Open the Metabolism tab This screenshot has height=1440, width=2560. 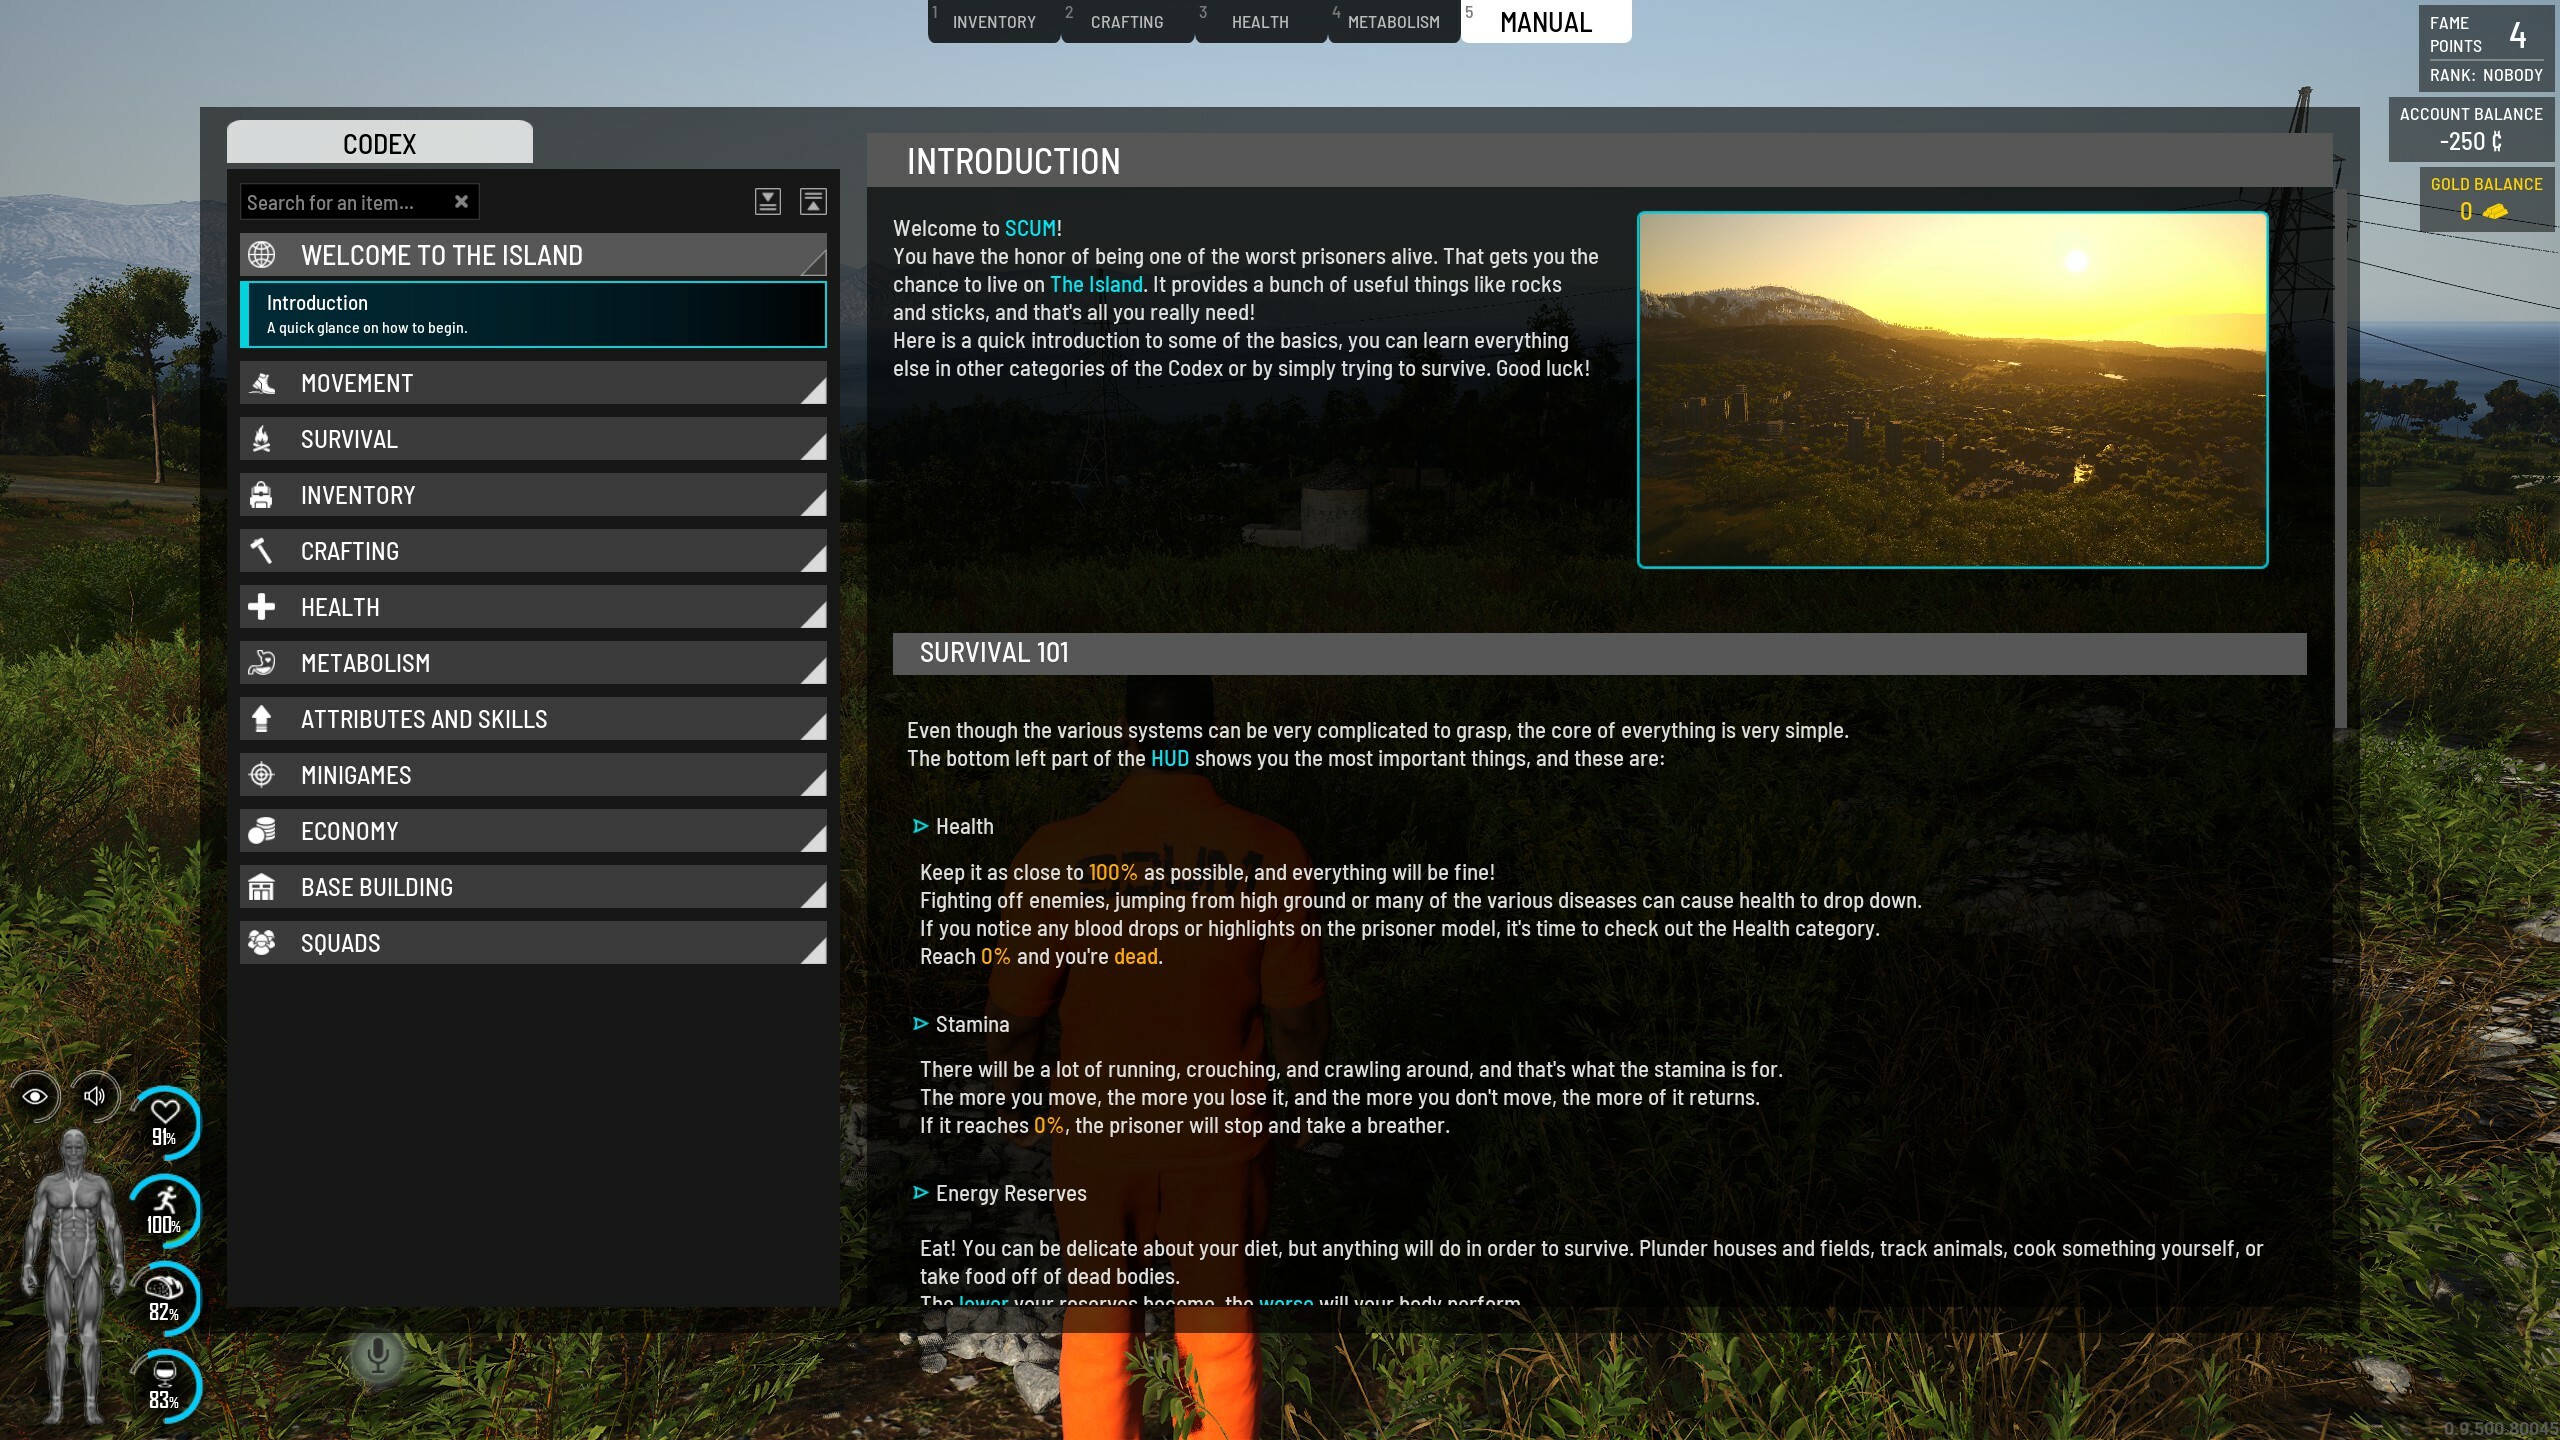point(1393,22)
